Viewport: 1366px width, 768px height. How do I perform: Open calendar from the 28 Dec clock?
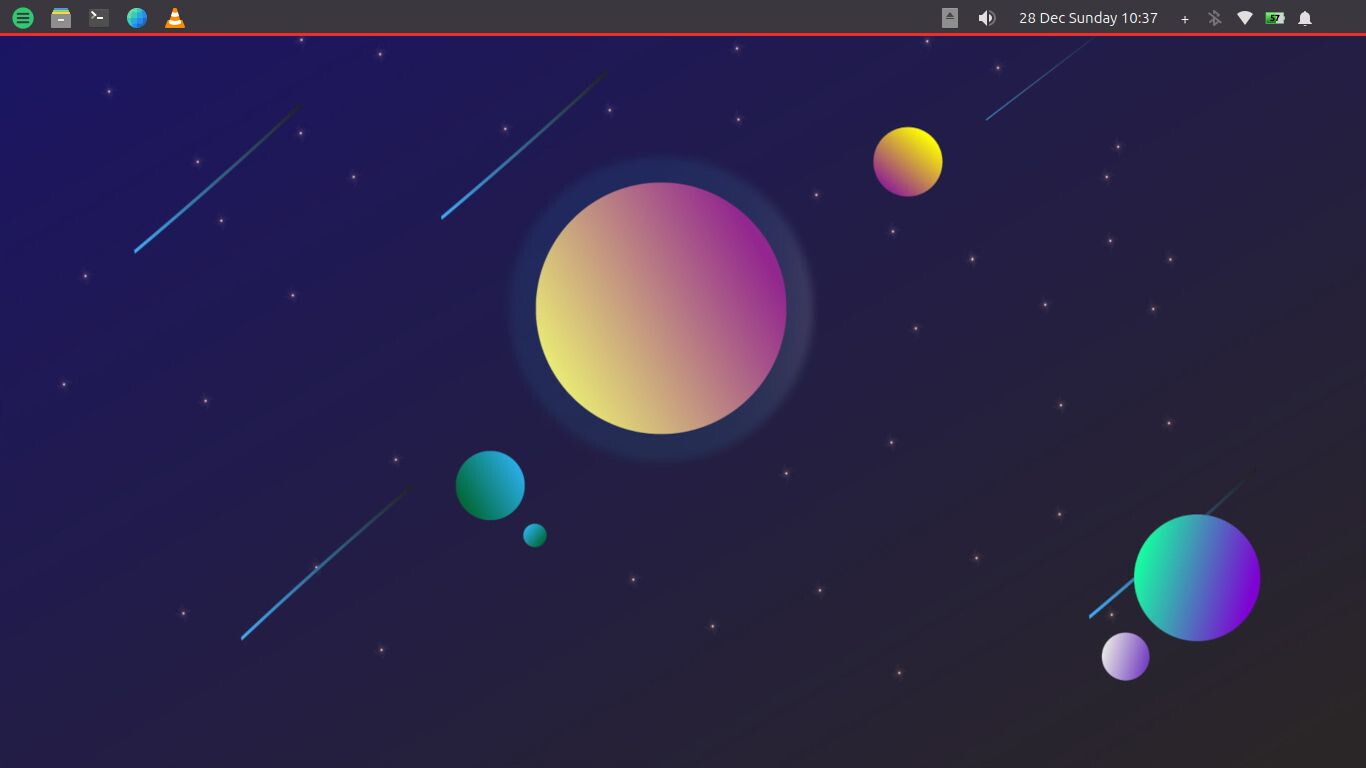(x=1088, y=18)
